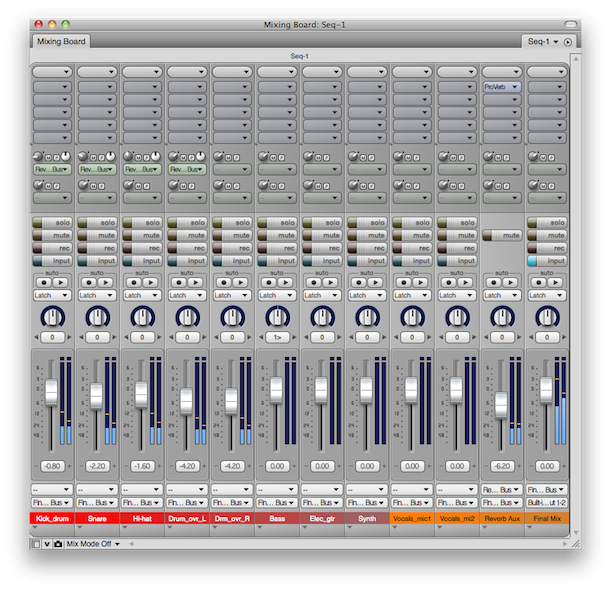Mute the Snare track
The width and height of the screenshot is (611, 590).
(x=97, y=235)
